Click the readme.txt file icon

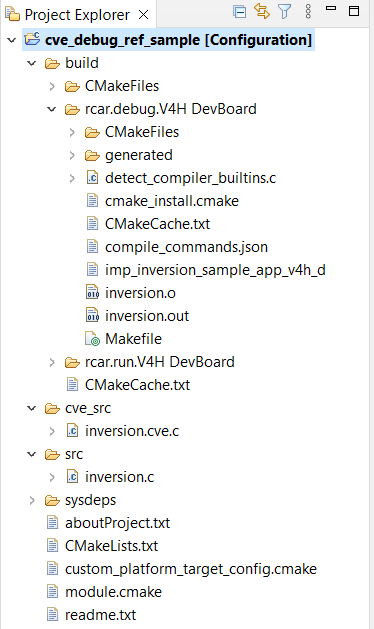tap(52, 615)
